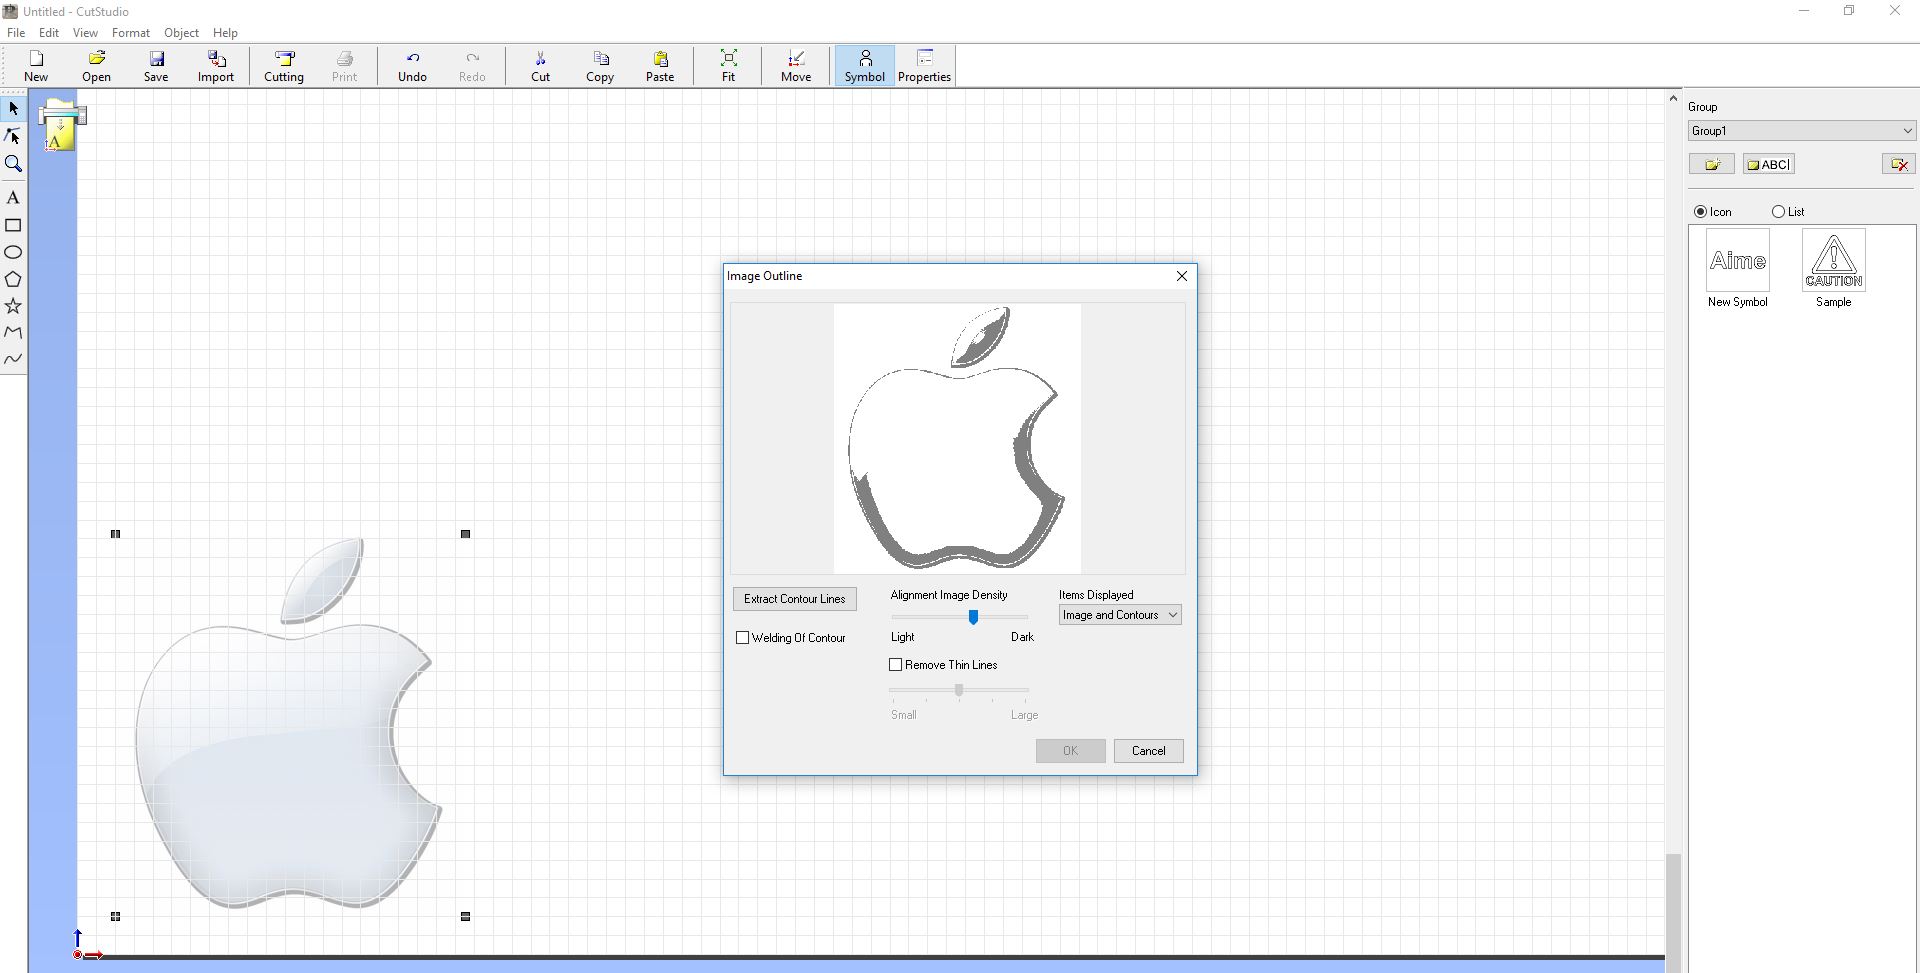
Task: Click the rename group ABC button
Action: (x=1769, y=164)
